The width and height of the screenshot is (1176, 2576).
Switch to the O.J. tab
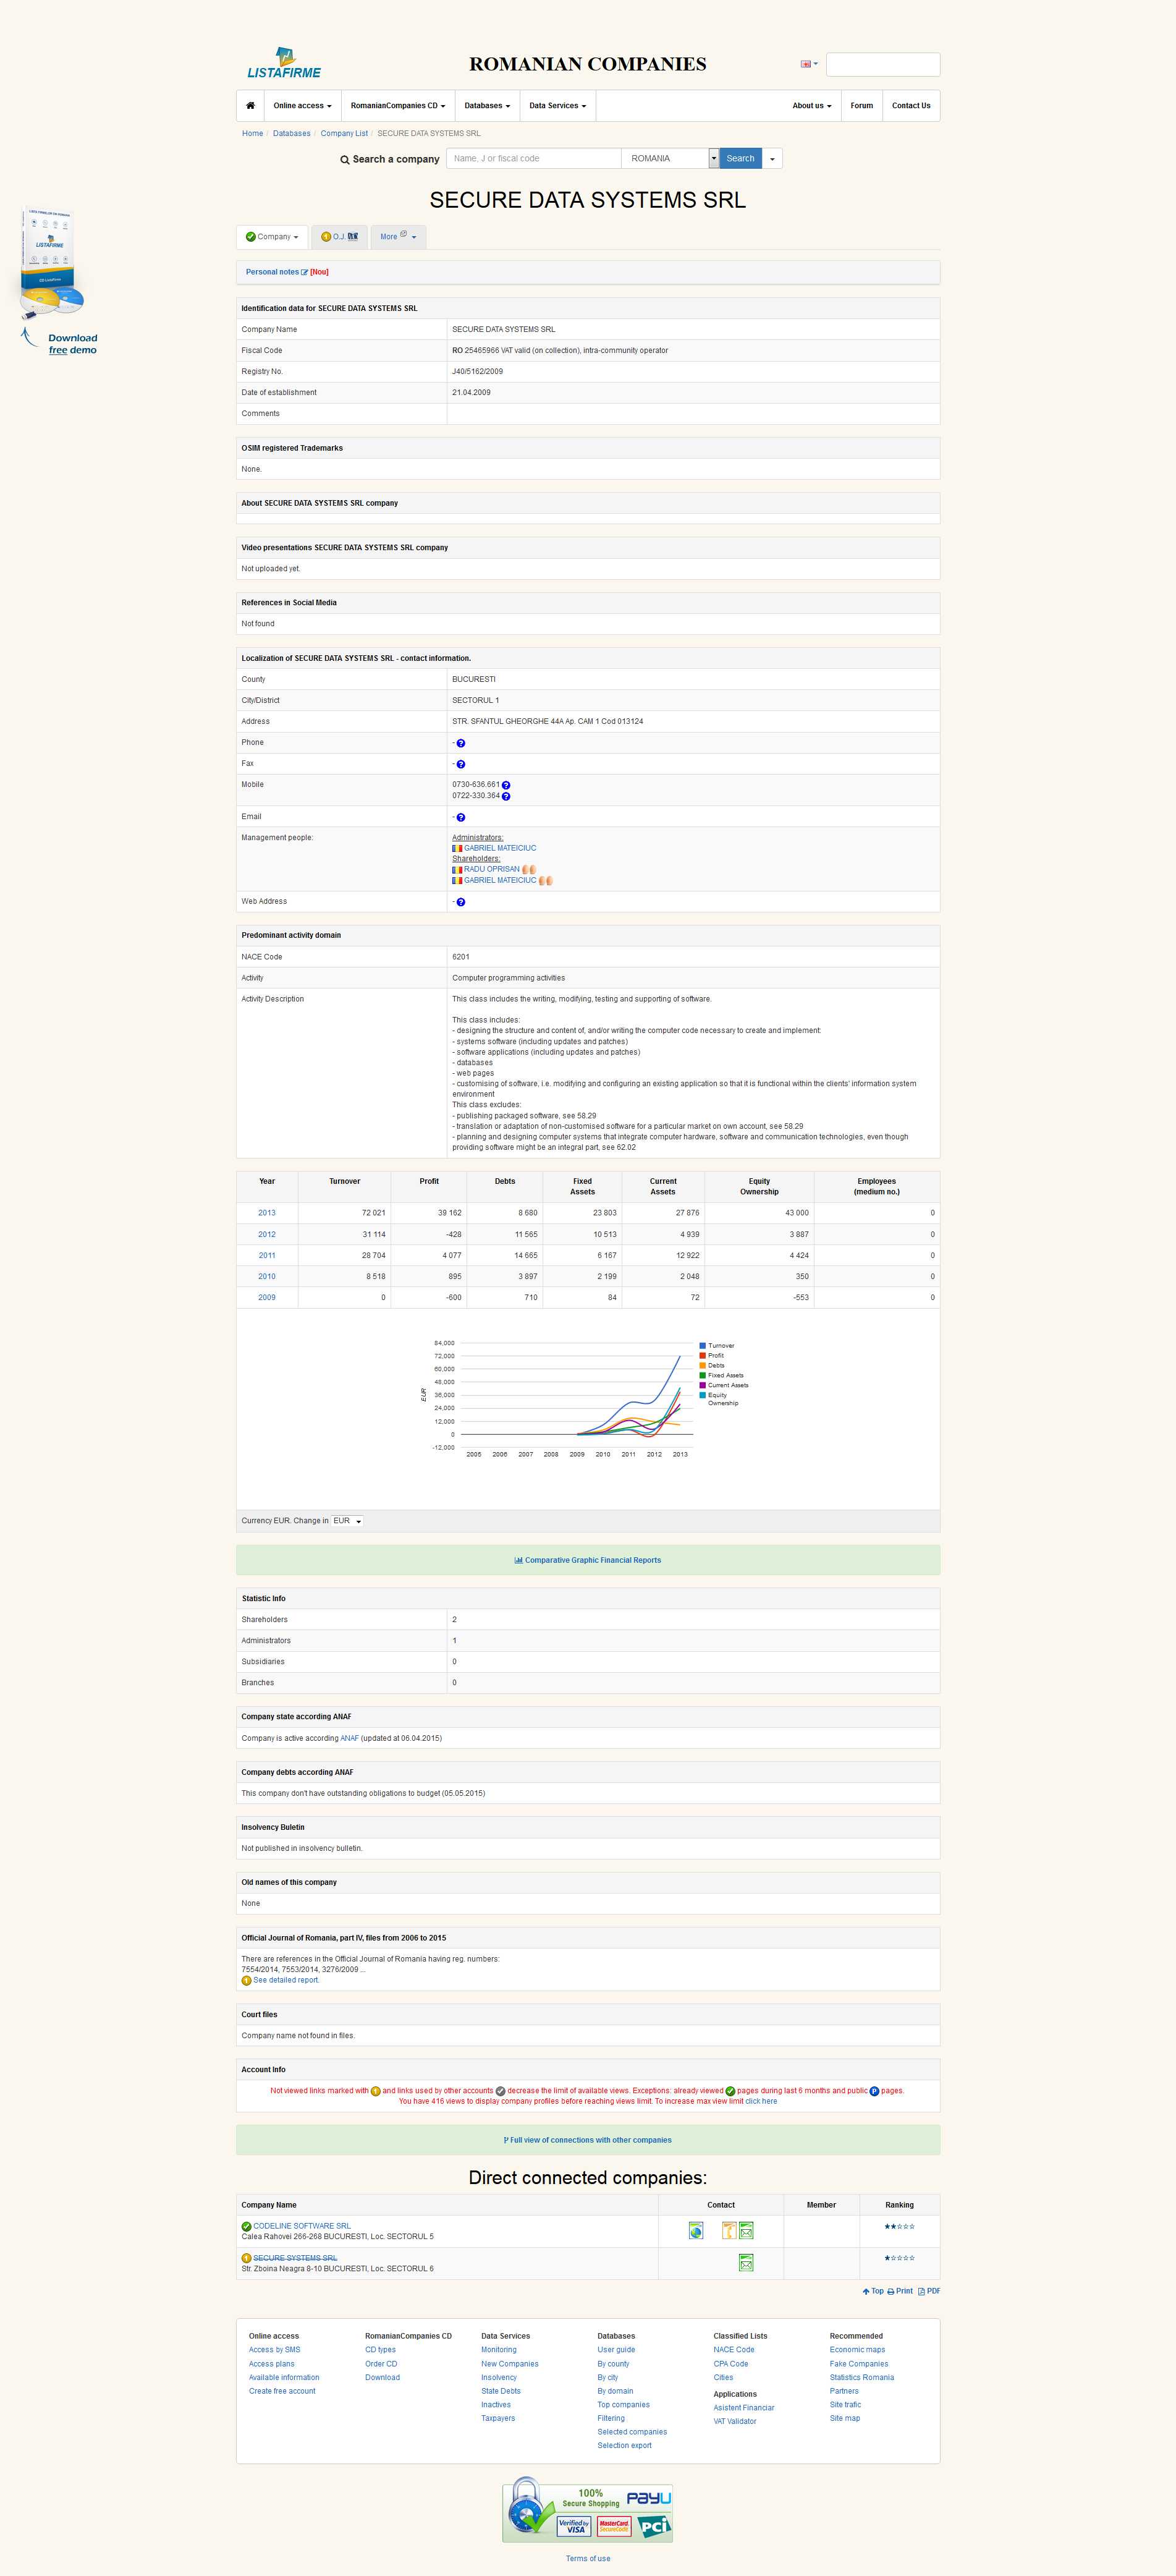(x=339, y=237)
